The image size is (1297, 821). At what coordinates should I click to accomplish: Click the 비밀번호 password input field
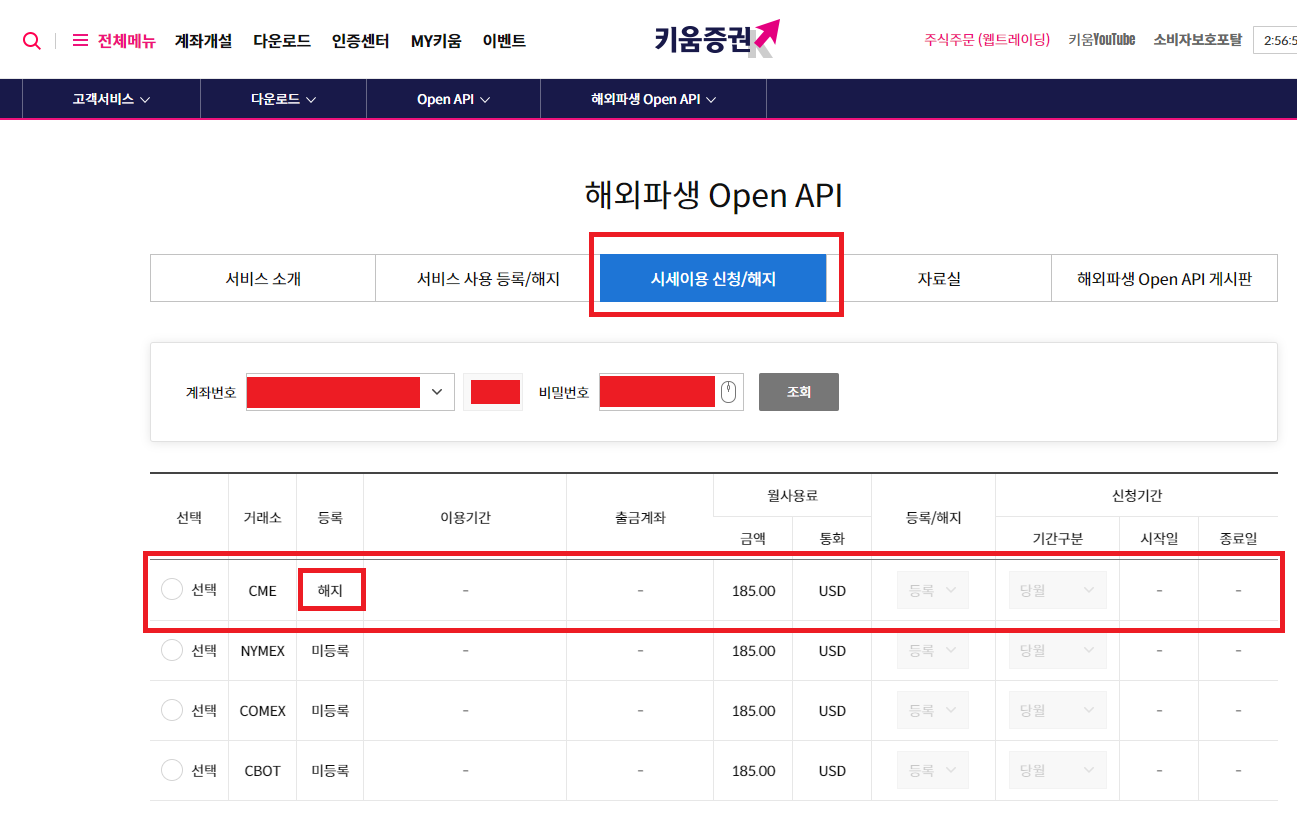[671, 392]
